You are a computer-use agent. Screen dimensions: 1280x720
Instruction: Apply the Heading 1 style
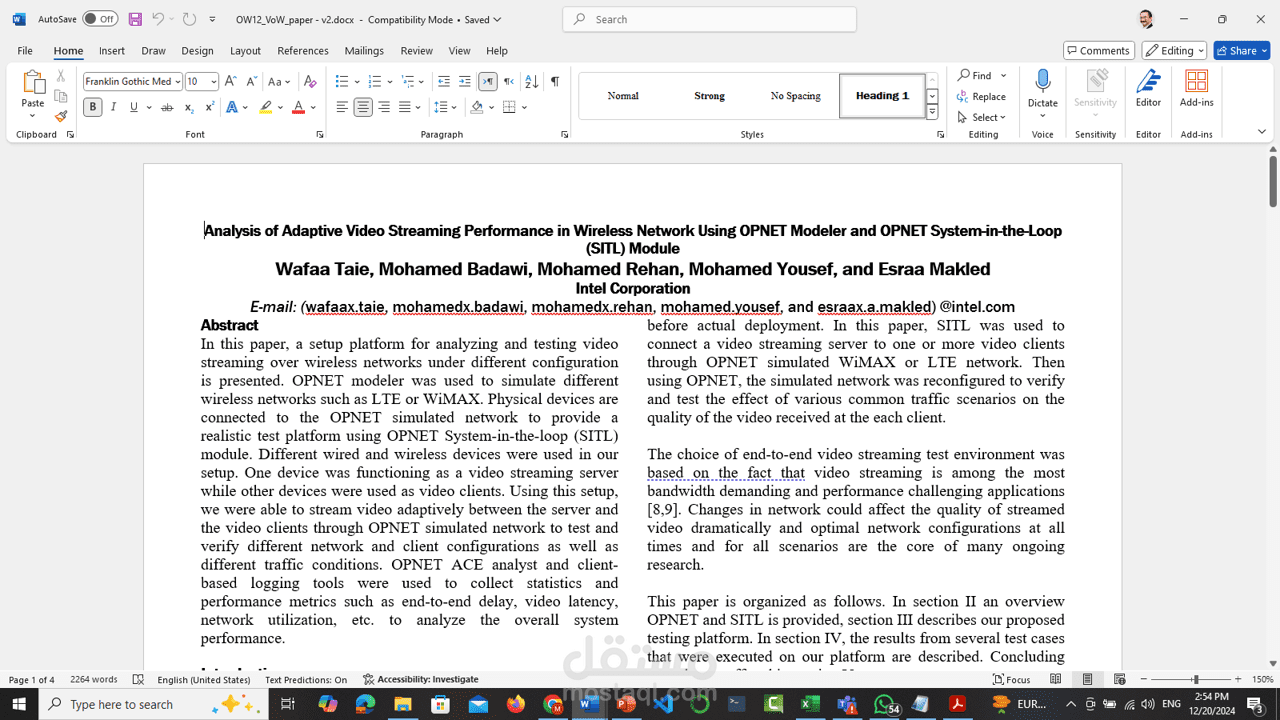coord(882,96)
